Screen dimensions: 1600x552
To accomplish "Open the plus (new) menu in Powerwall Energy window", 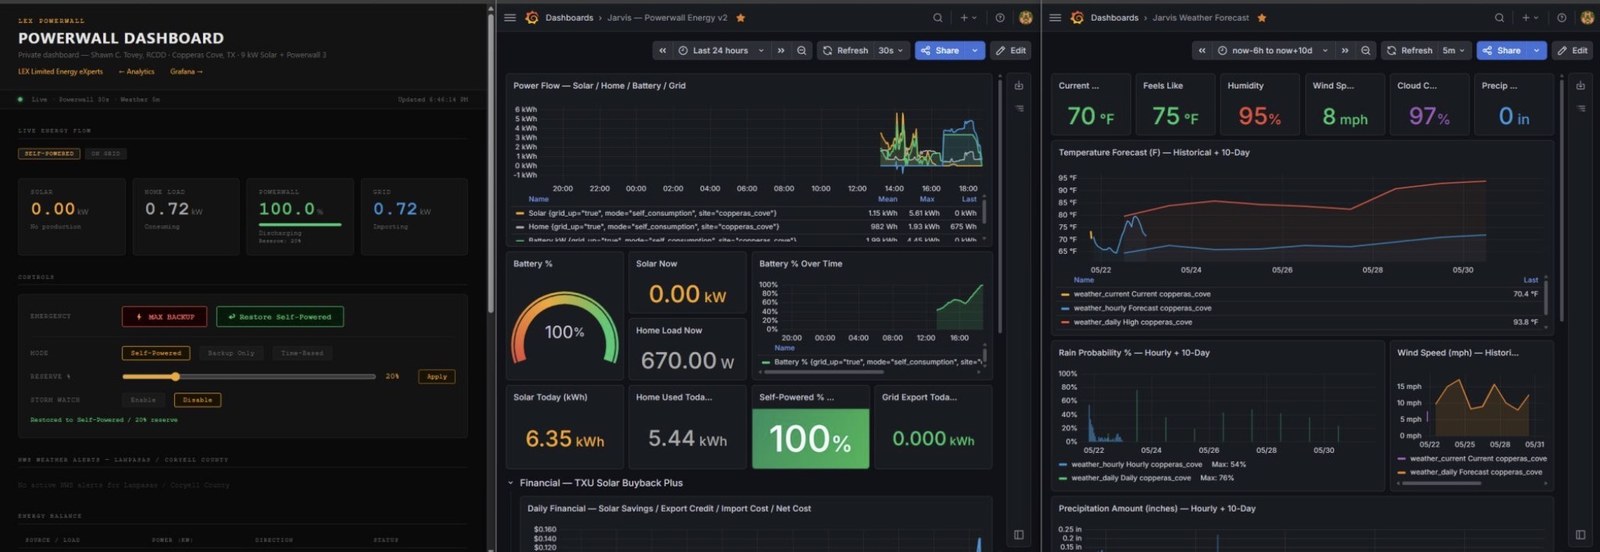I will click(968, 17).
